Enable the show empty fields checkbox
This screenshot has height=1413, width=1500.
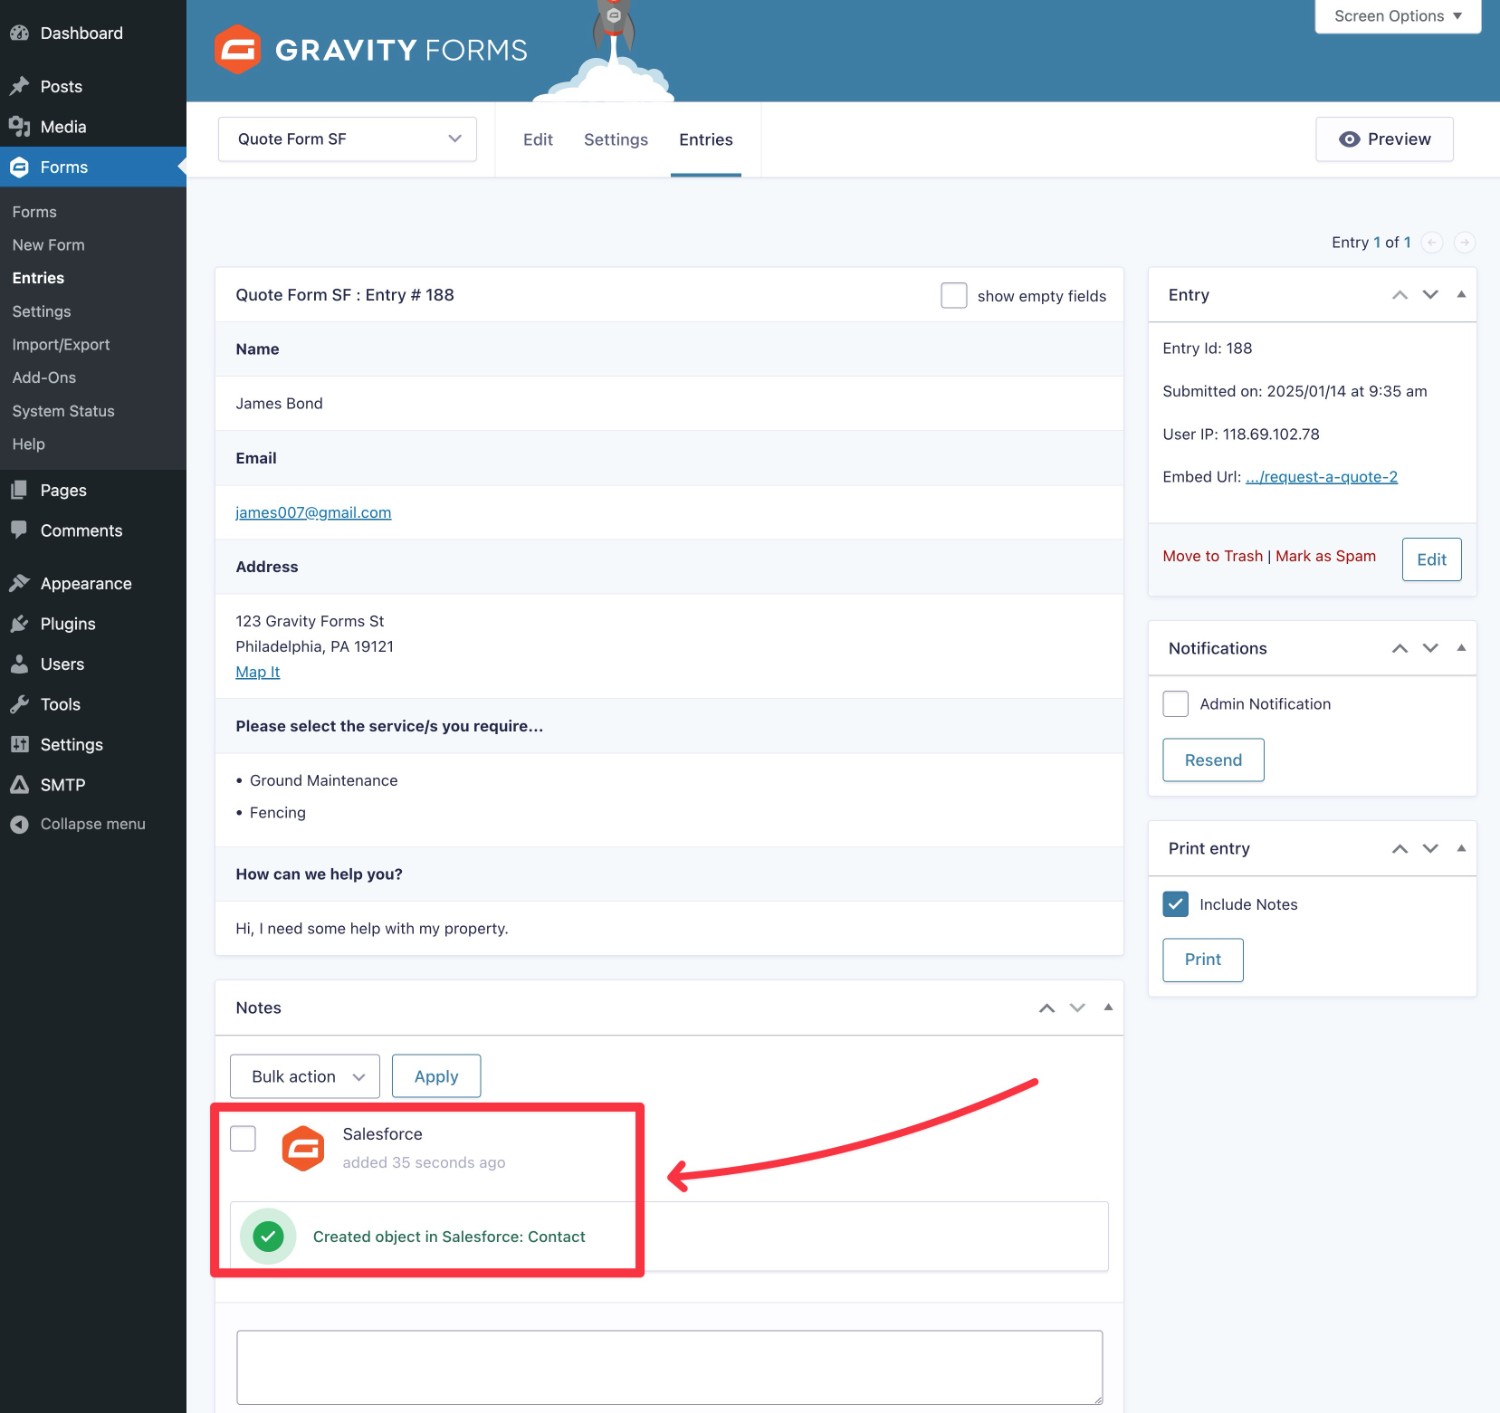click(x=954, y=295)
